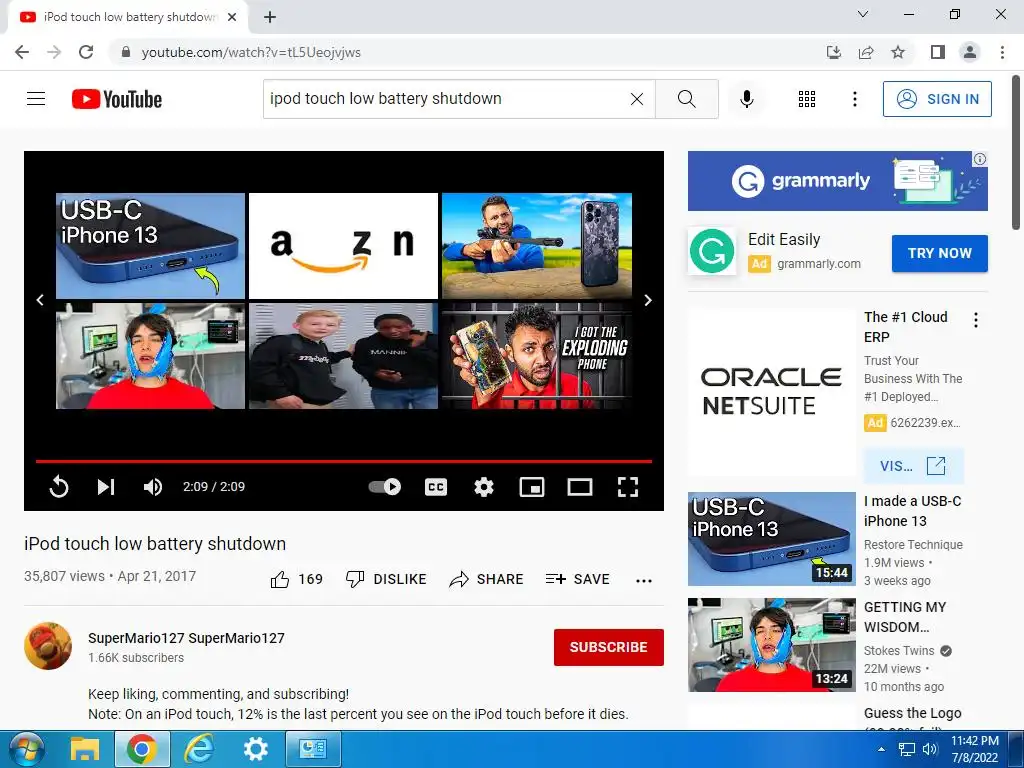1024x768 pixels.
Task: Select the iPod touch low battery tab
Action: click(x=128, y=17)
